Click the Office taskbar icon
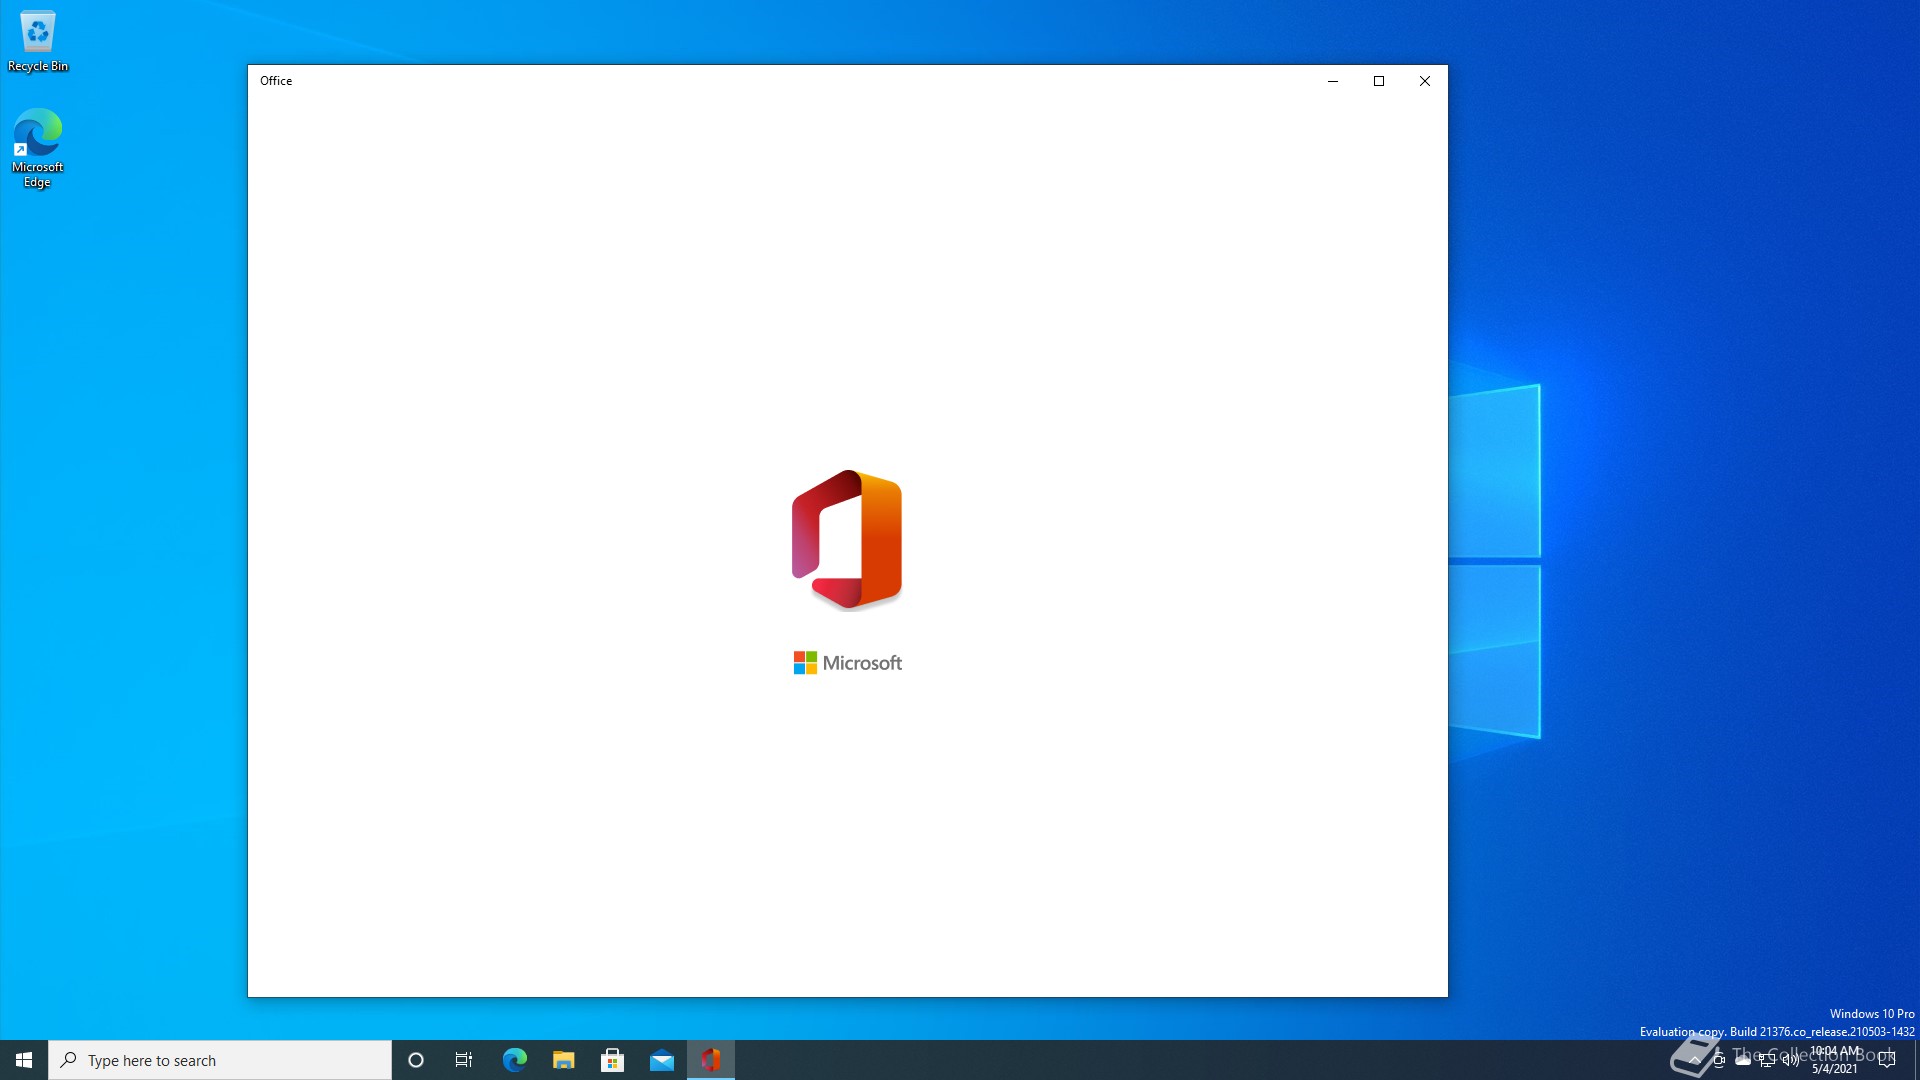This screenshot has width=1920, height=1080. 711,1060
